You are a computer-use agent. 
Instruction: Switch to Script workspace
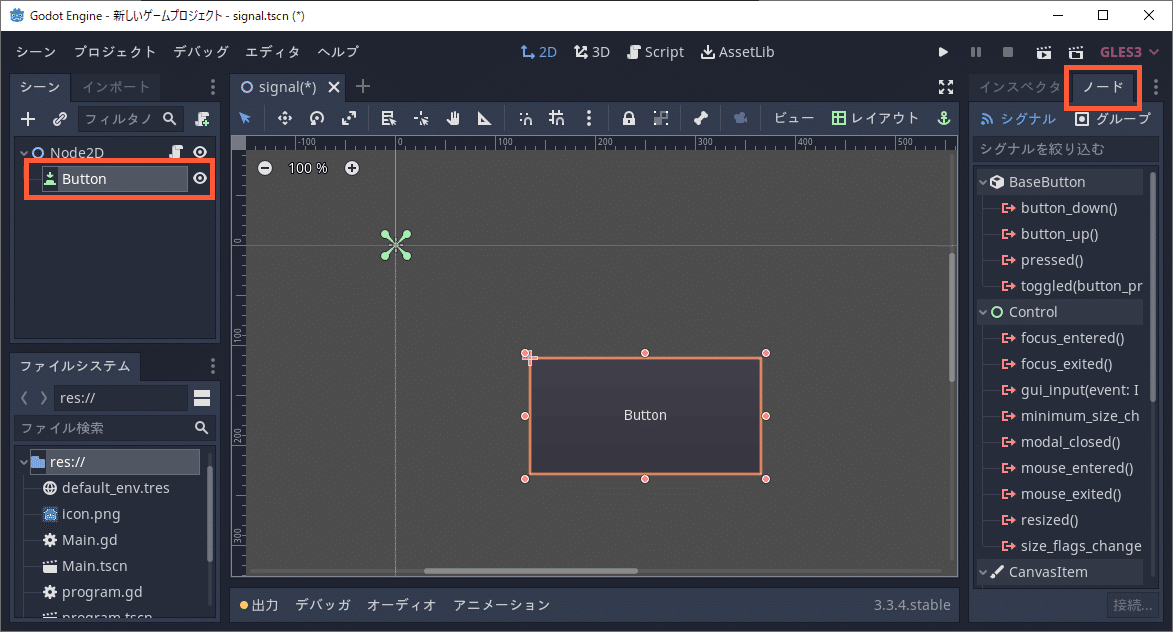(x=655, y=52)
